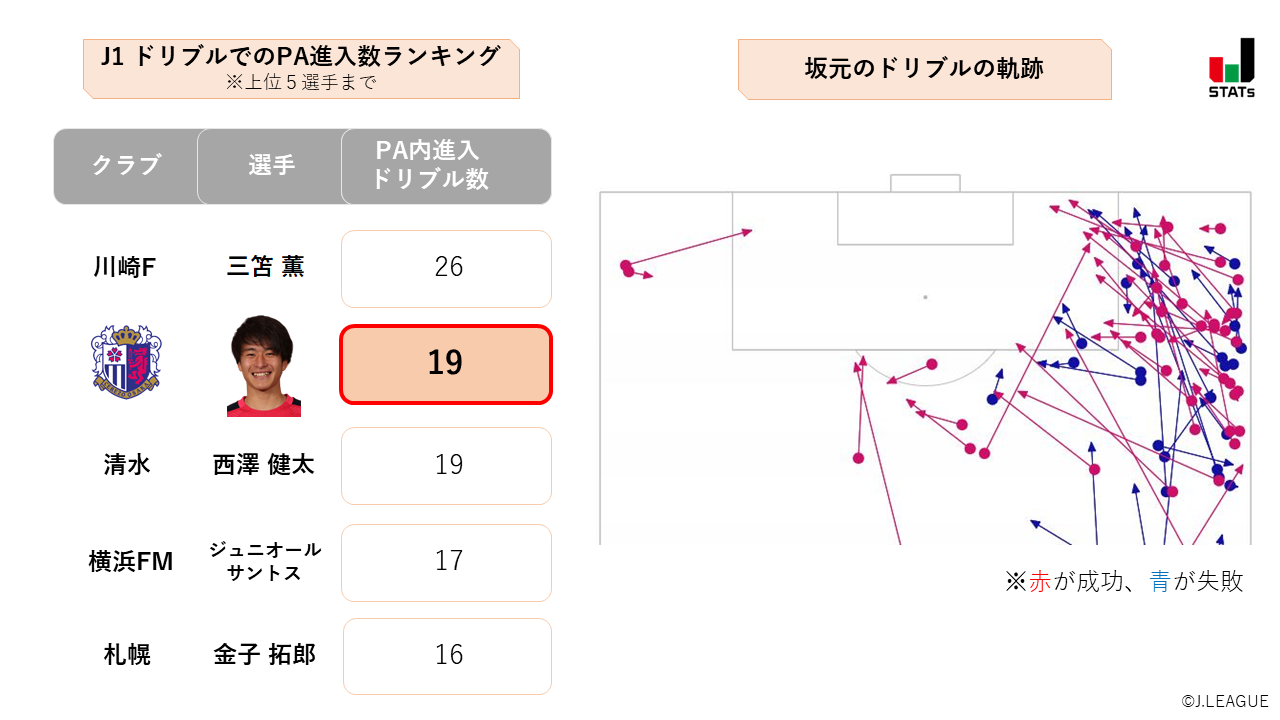Click the J STATs logo

1231,67
